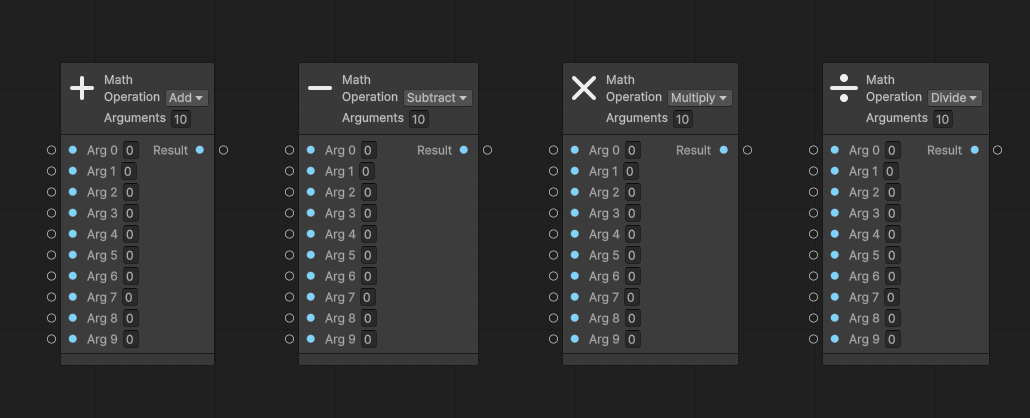This screenshot has height=418, width=1030.
Task: Click Arg 7 value field on Divide node
Action: click(892, 297)
